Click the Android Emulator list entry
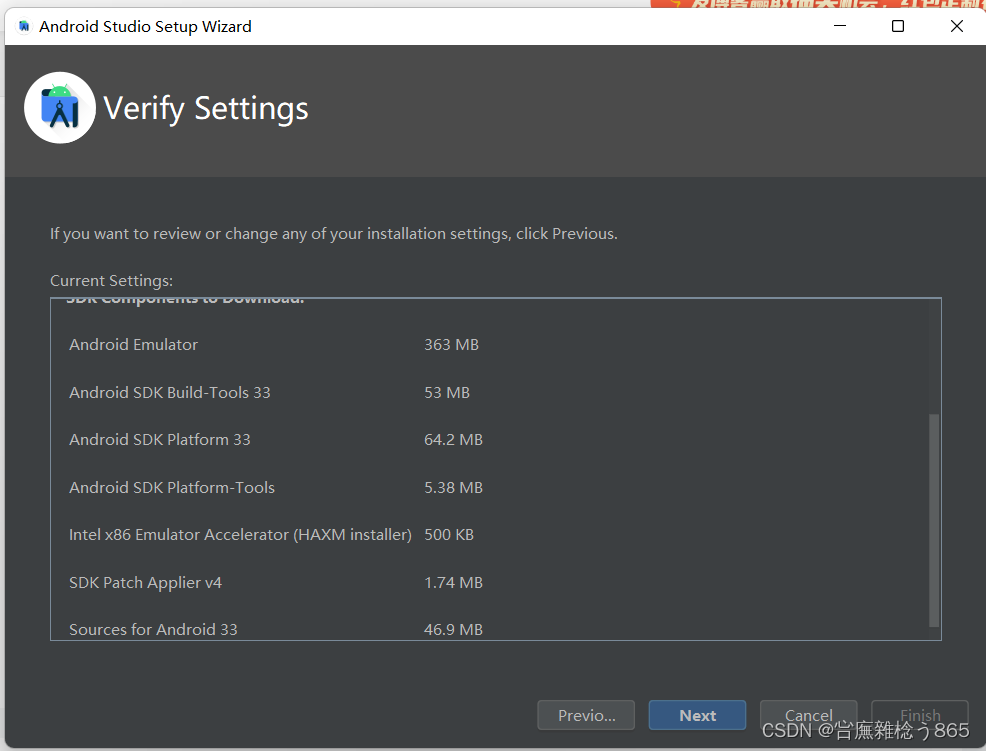The width and height of the screenshot is (986, 751). (x=133, y=344)
